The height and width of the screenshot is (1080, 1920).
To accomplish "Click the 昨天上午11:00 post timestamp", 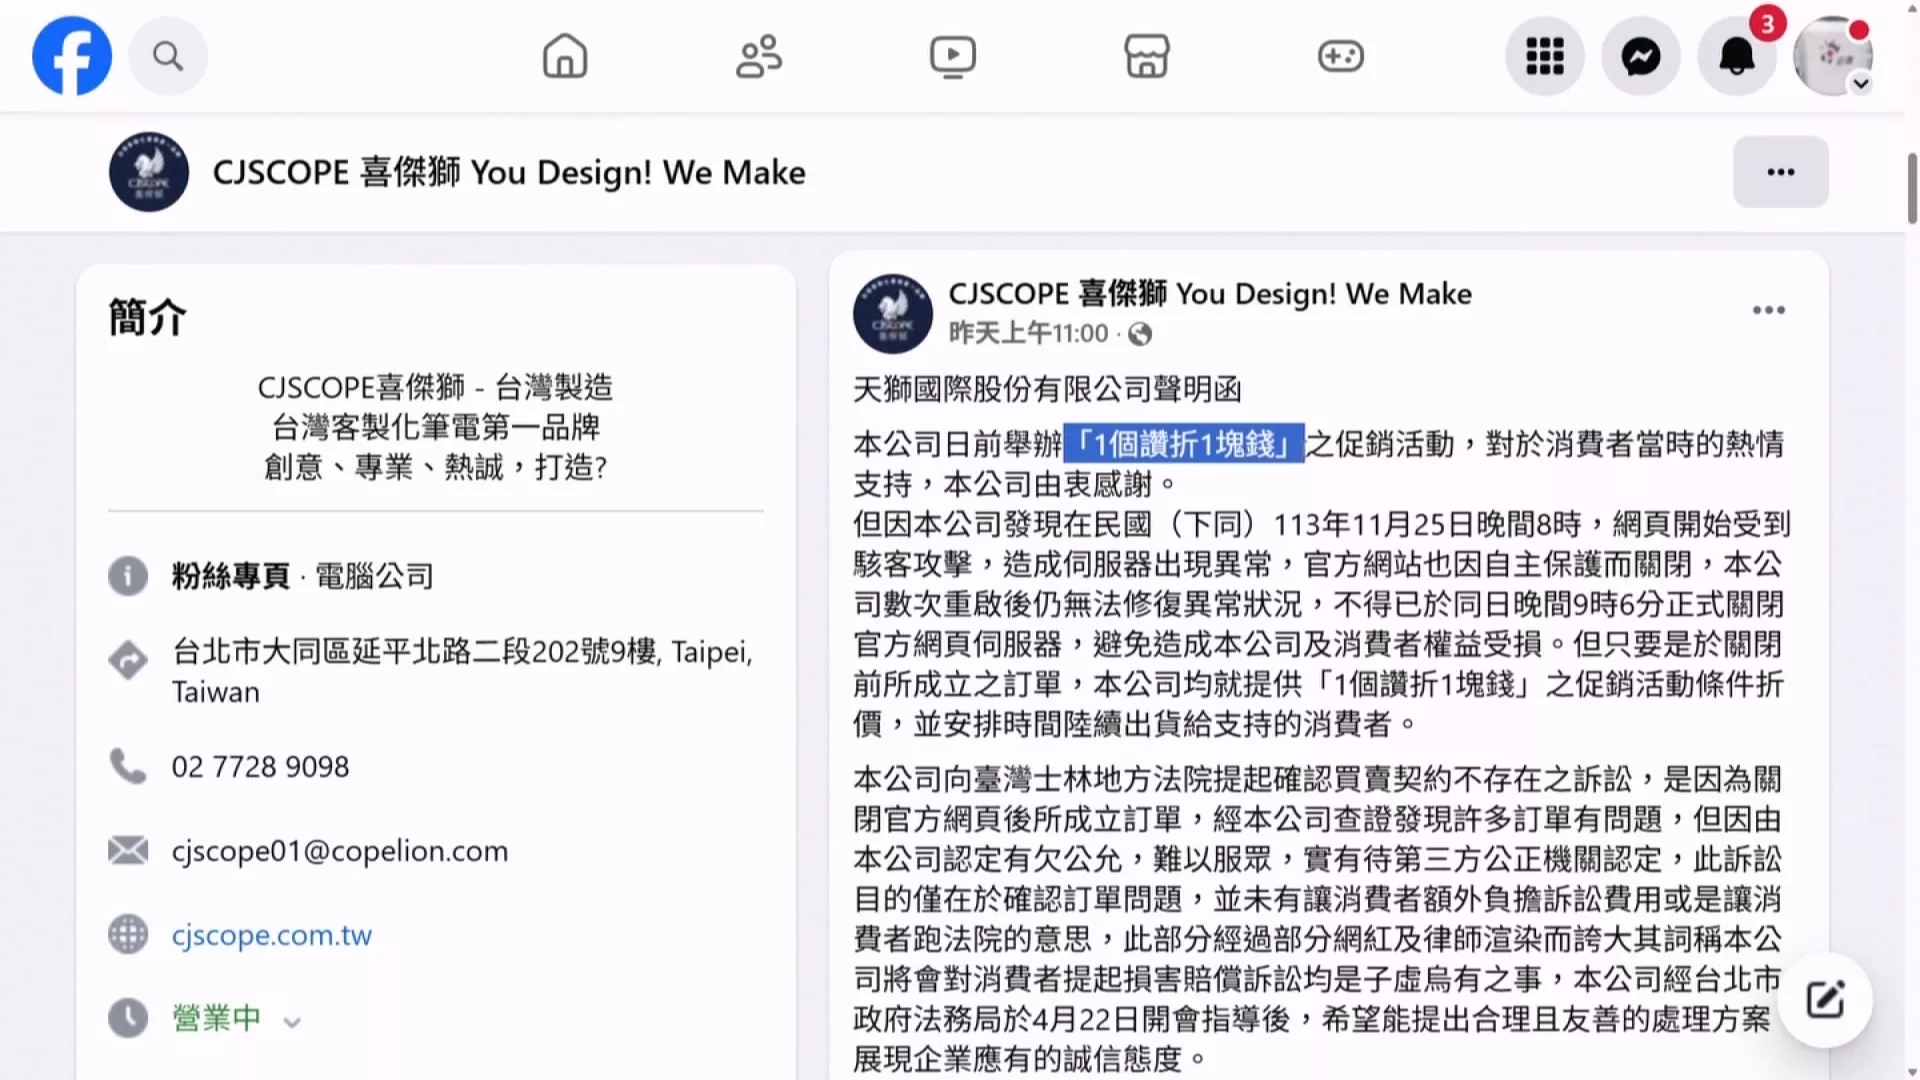I will tap(1028, 333).
